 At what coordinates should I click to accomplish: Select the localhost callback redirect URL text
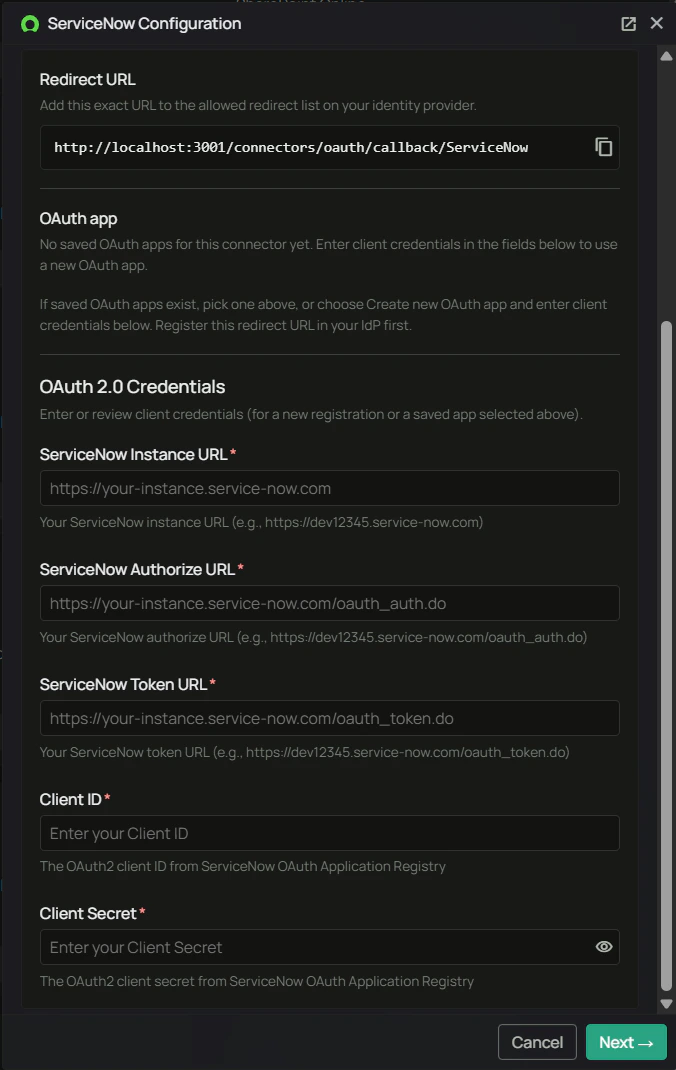point(291,147)
